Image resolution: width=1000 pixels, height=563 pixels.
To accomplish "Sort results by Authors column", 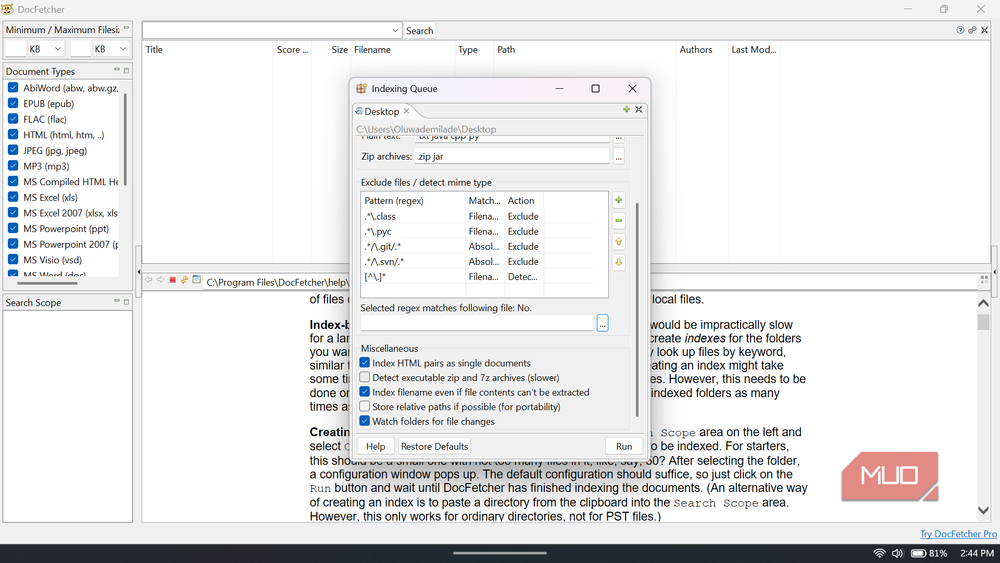I will [x=702, y=50].
